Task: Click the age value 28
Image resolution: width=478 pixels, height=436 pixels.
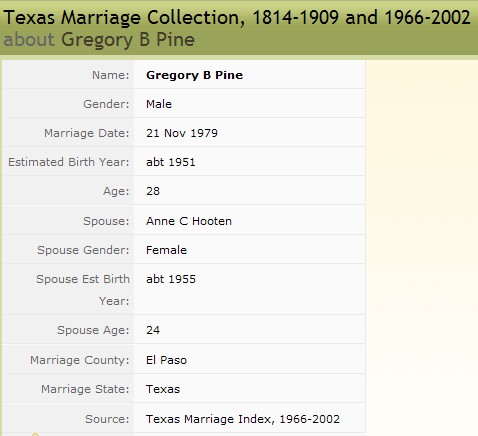Action: click(x=153, y=191)
